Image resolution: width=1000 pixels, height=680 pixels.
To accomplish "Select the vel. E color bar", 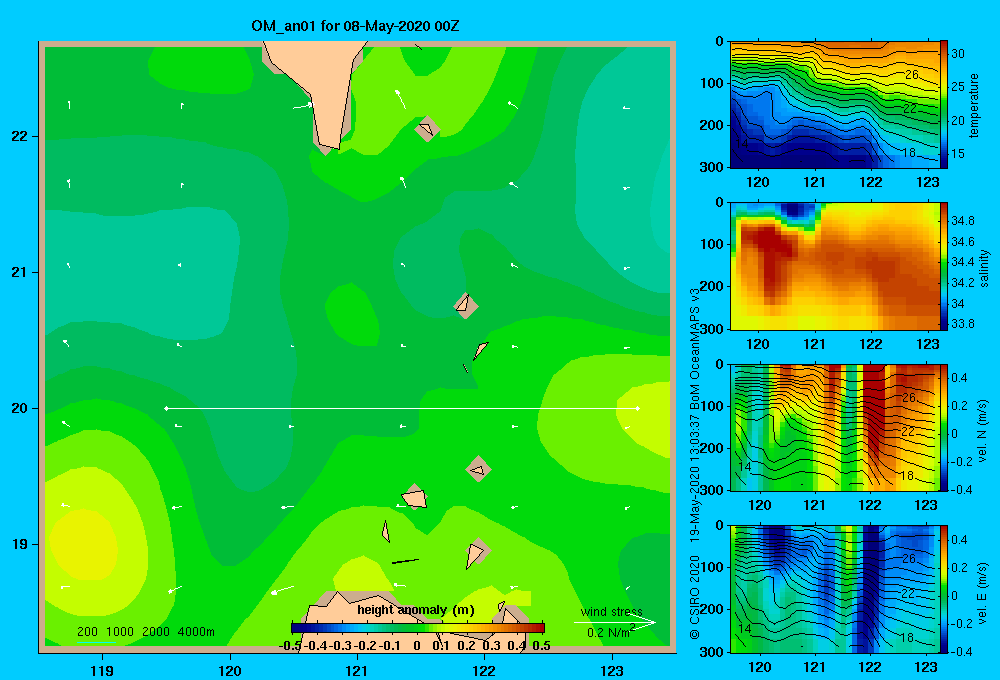I will [x=943, y=589].
